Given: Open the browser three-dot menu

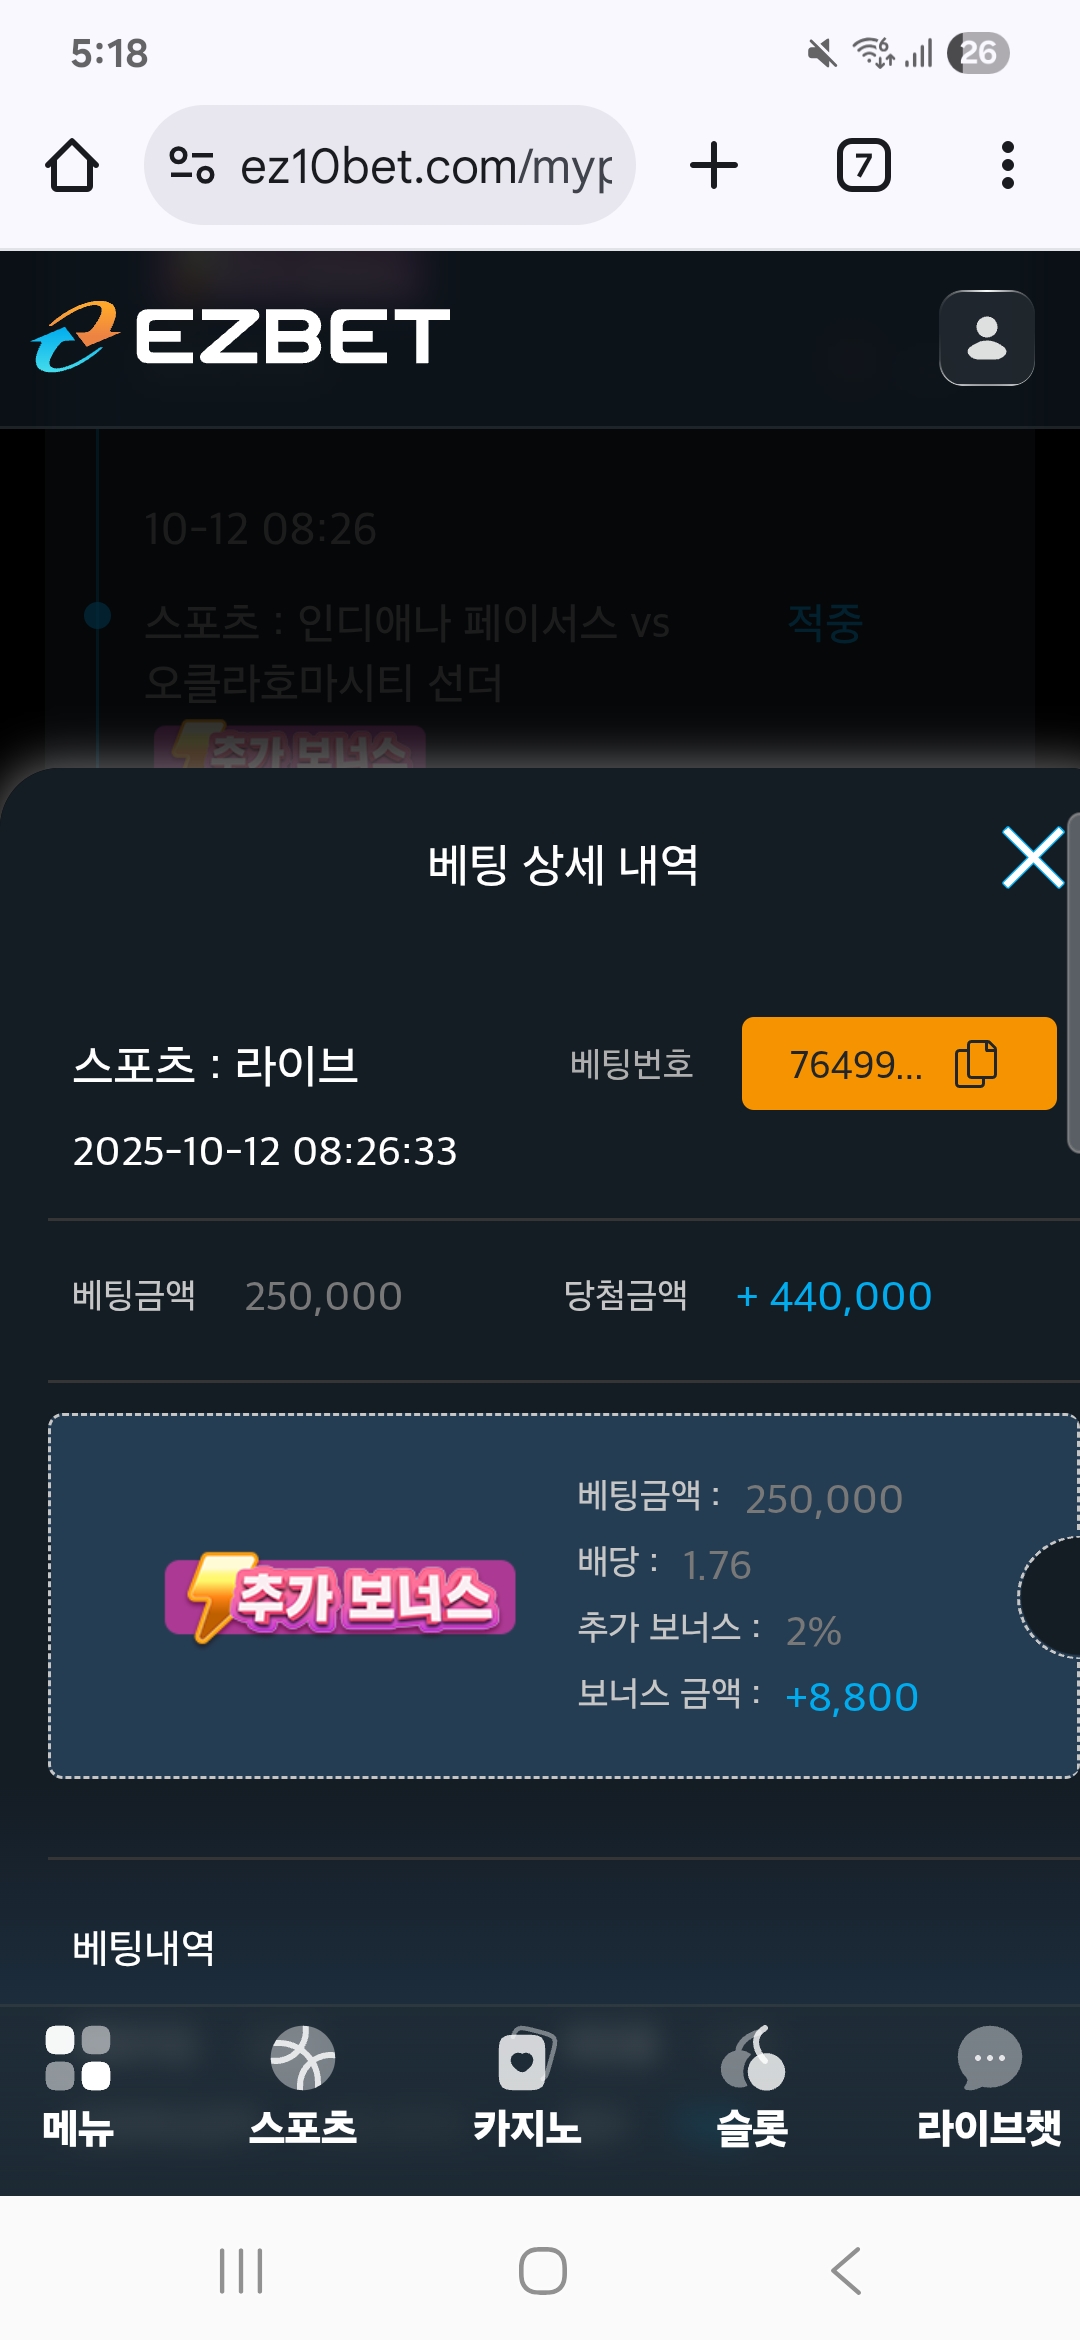Looking at the screenshot, I should [1007, 165].
